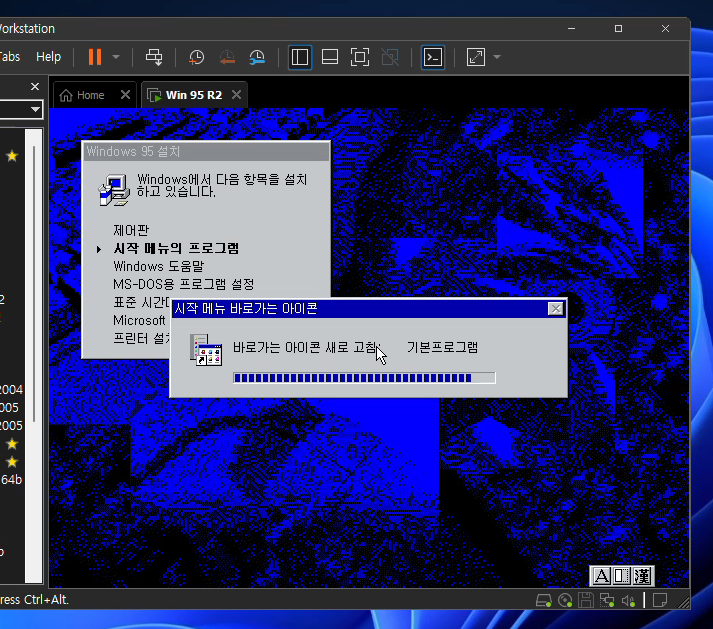Click the shortcut icon in dialog

tap(206, 349)
